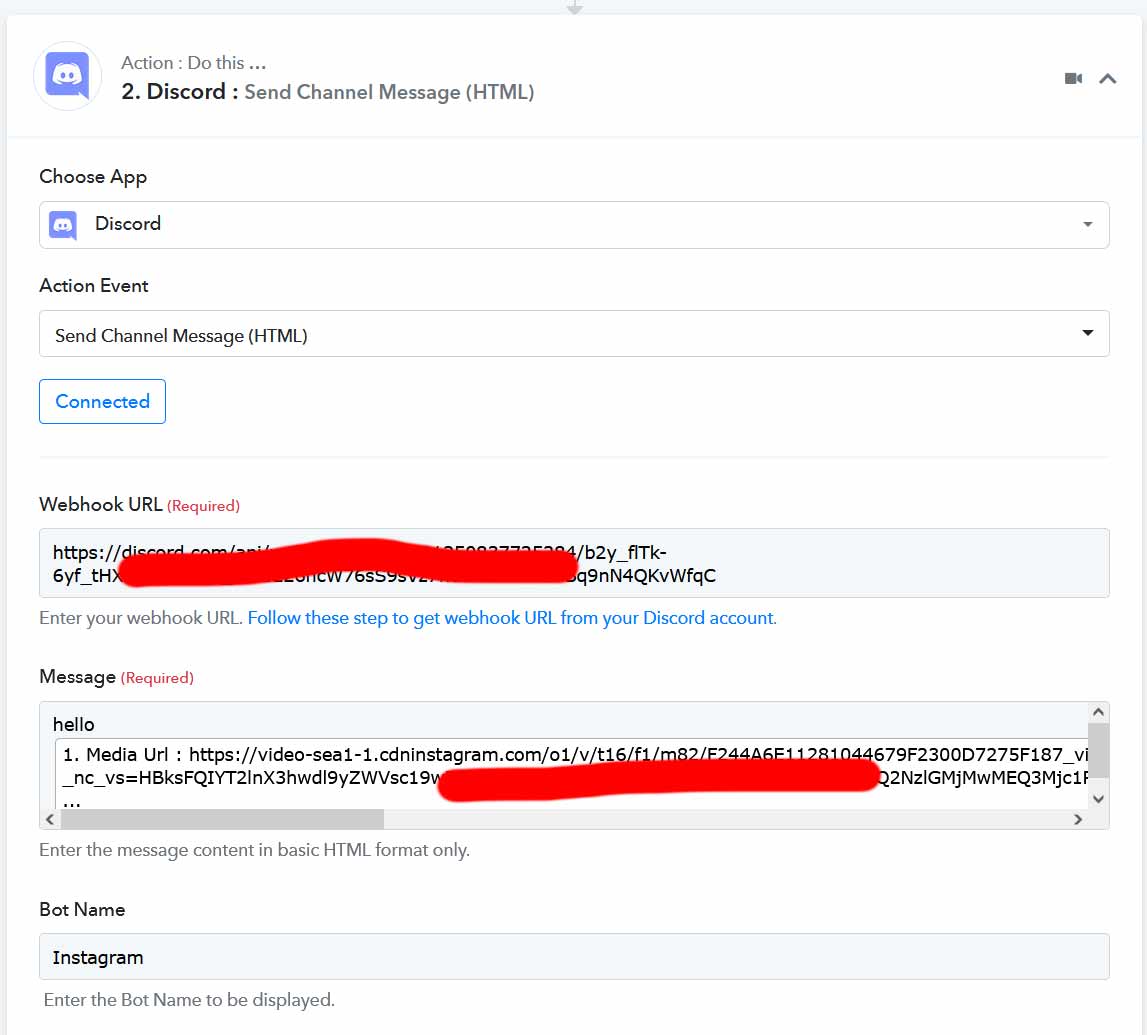
Task: Click the small Discord icon in Choose App field
Action: [63, 225]
